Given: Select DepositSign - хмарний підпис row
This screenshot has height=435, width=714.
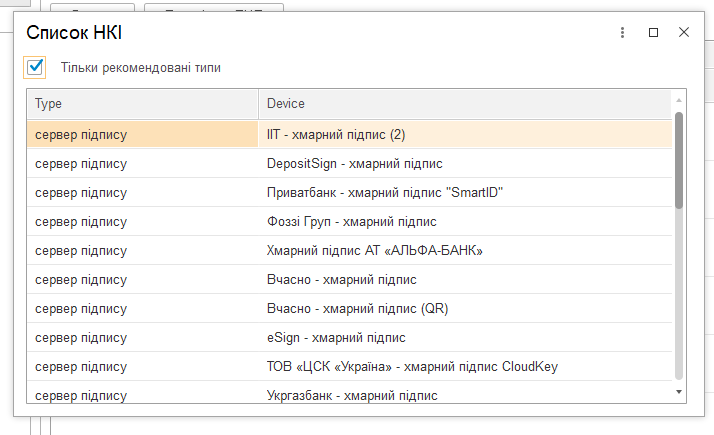Looking at the screenshot, I should click(349, 163).
